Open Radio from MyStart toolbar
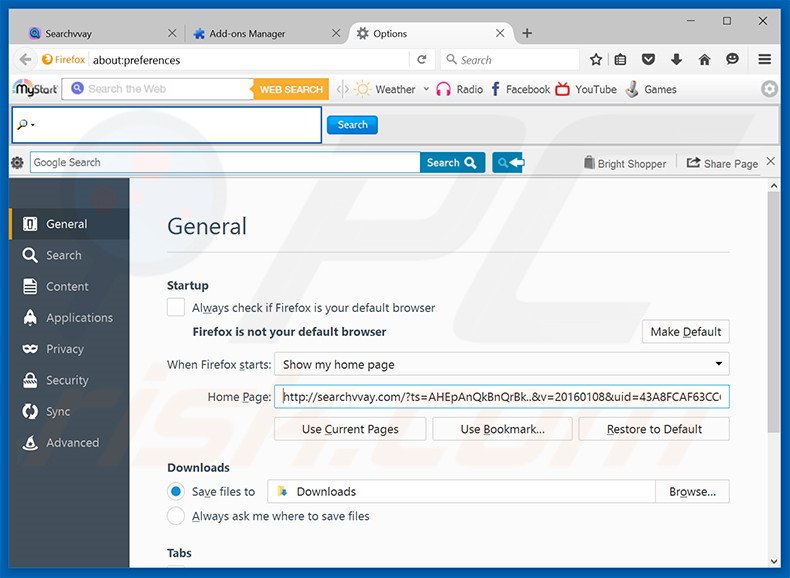This screenshot has width=790, height=578. click(459, 89)
